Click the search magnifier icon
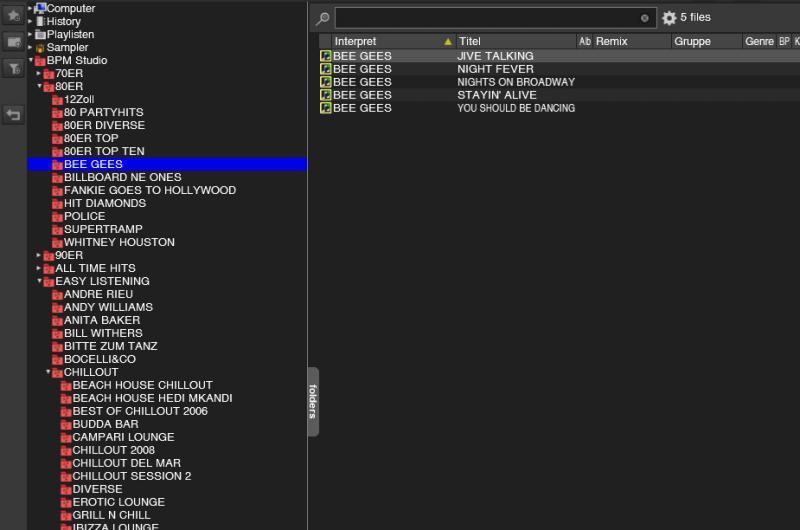Screen dimensions: 800x530 coord(322,18)
